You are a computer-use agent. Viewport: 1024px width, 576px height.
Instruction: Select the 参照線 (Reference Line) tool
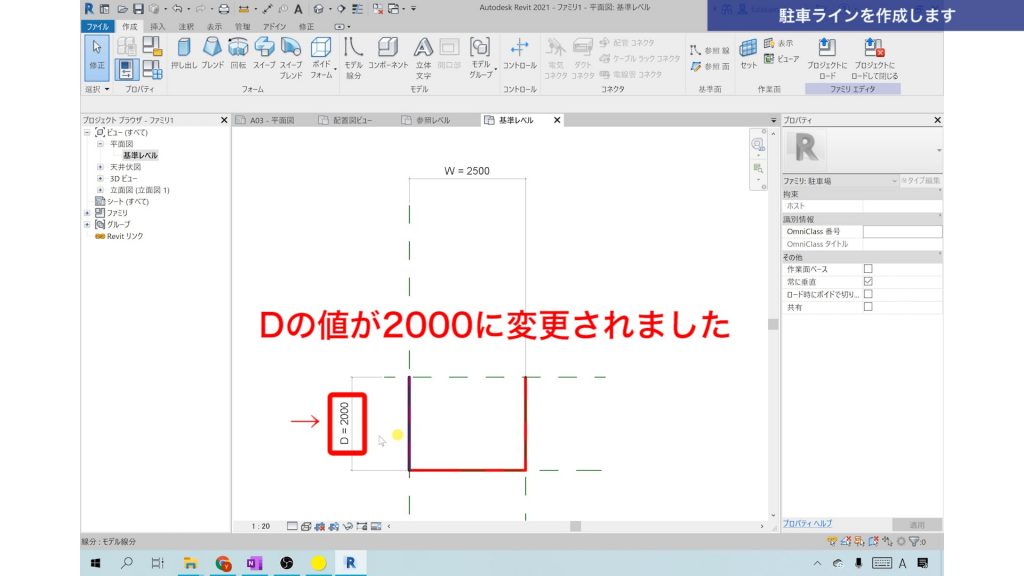[x=708, y=48]
